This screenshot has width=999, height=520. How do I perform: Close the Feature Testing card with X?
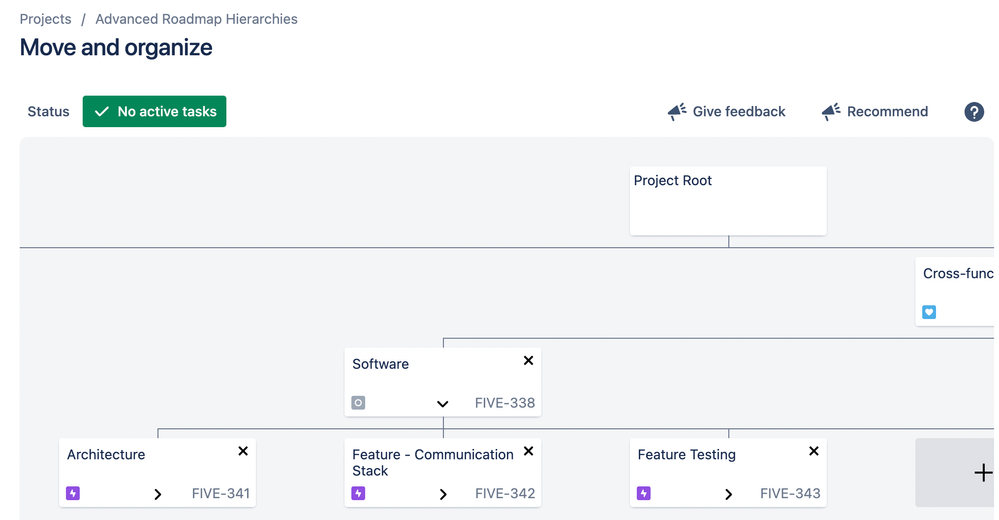tap(814, 451)
